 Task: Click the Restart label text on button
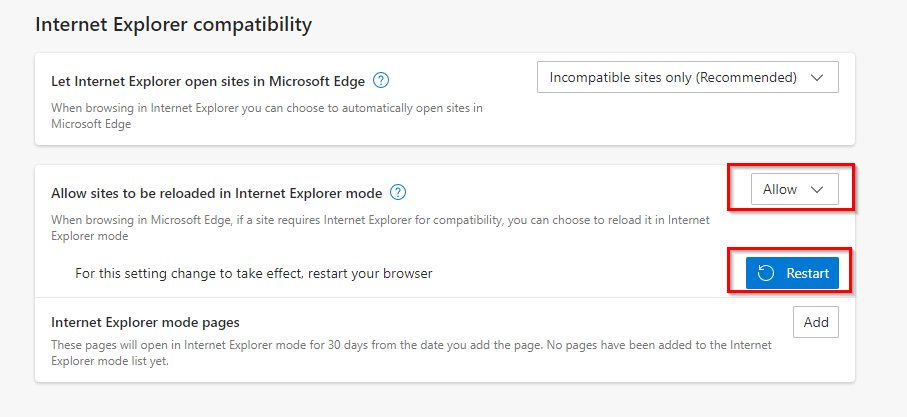[x=806, y=273]
